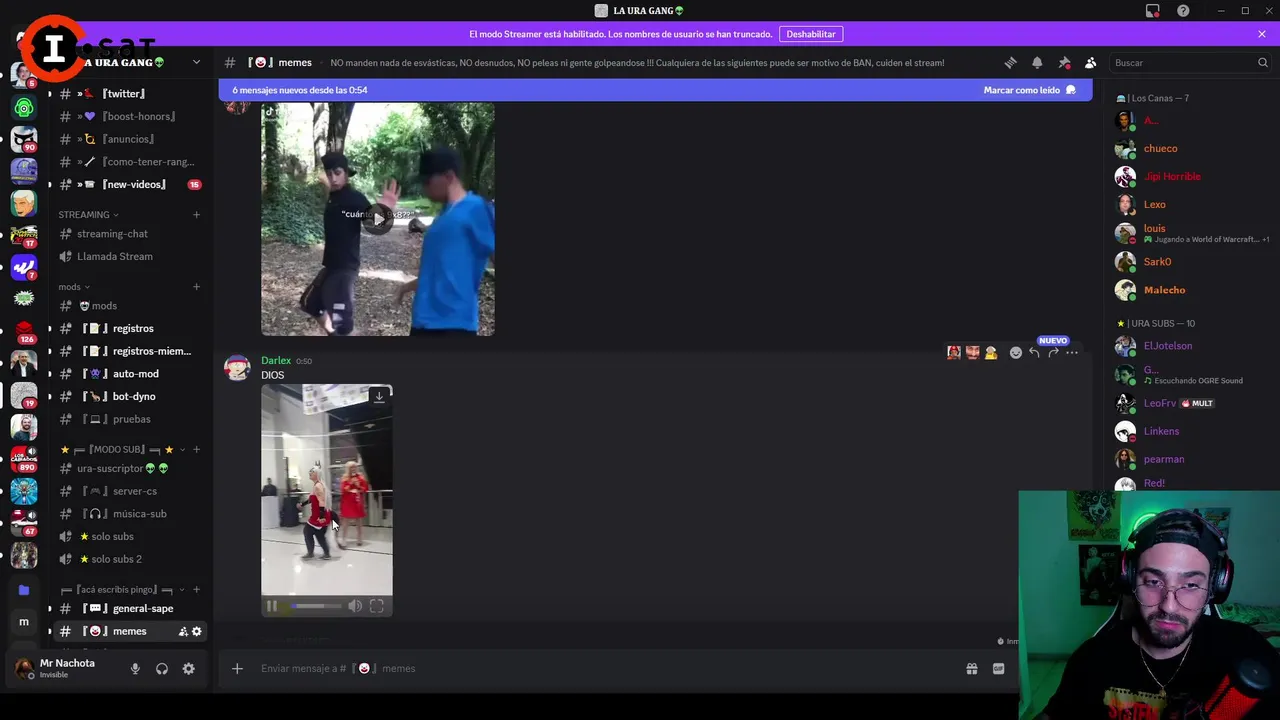
Task: Add channel to STREAMING category
Action: pyautogui.click(x=196, y=214)
